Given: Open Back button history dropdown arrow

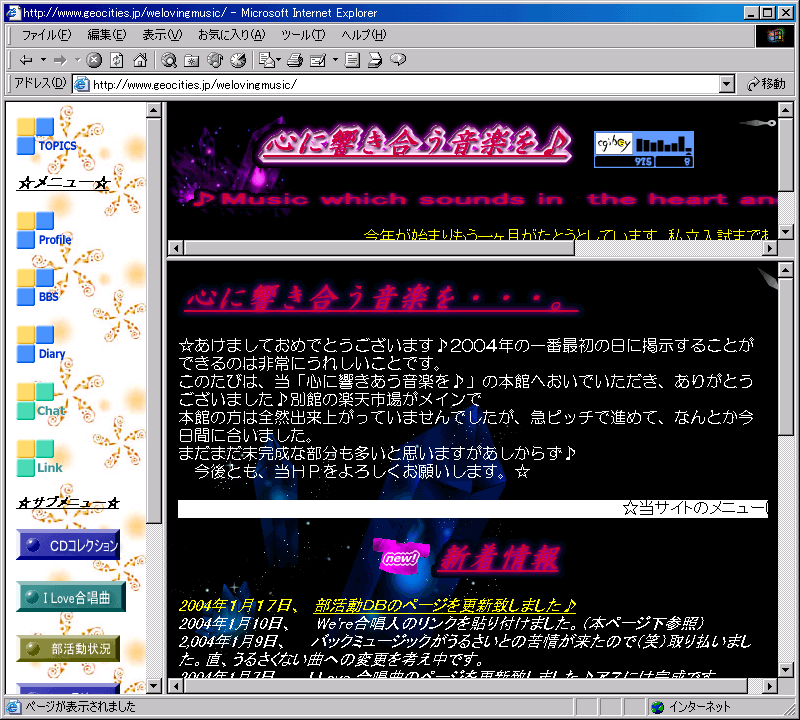Looking at the screenshot, I should [x=43, y=60].
